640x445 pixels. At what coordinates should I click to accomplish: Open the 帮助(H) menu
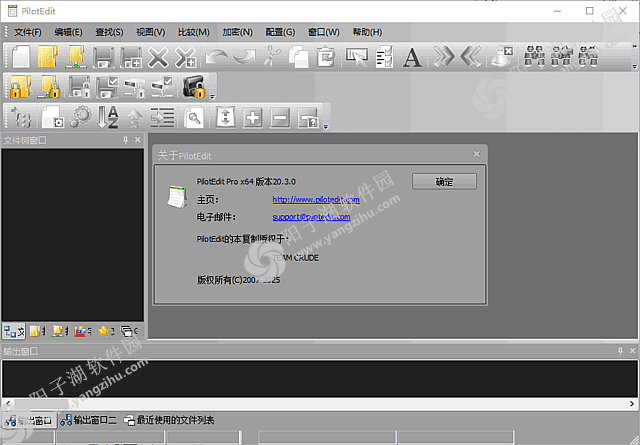coord(367,32)
